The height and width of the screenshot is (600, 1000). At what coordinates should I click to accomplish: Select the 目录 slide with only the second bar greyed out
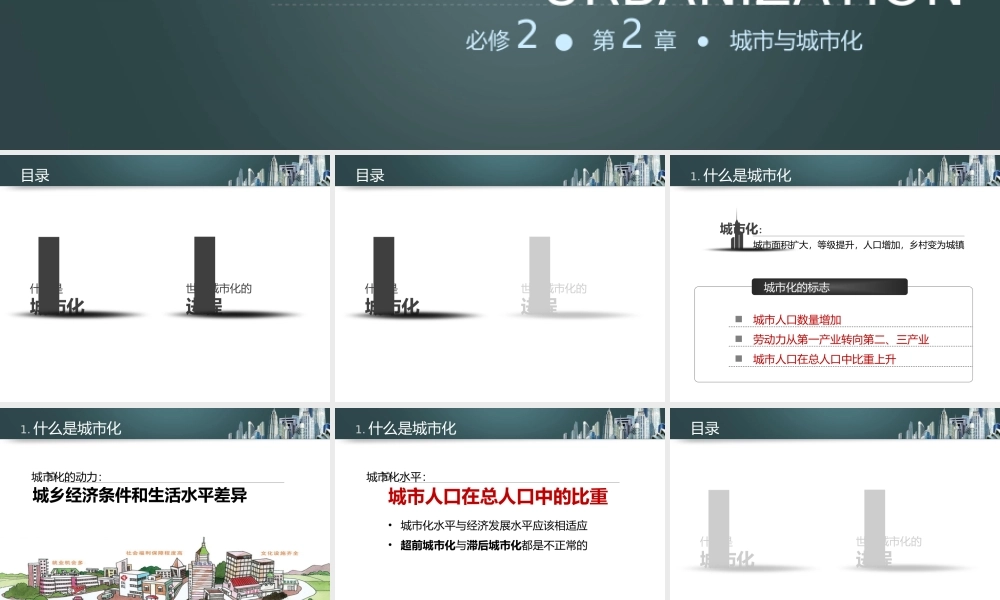[x=500, y=278]
